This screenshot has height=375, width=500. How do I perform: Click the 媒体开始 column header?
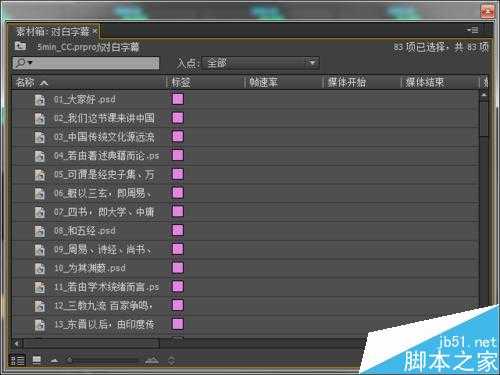[x=362, y=82]
